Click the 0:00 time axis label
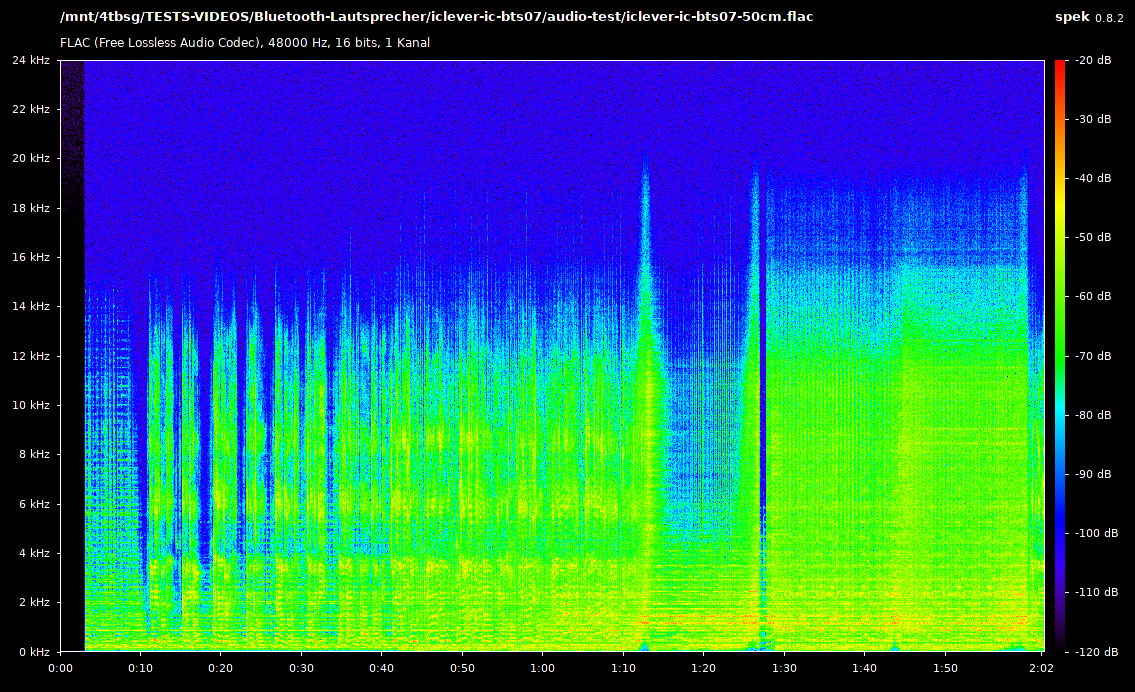 [x=61, y=668]
